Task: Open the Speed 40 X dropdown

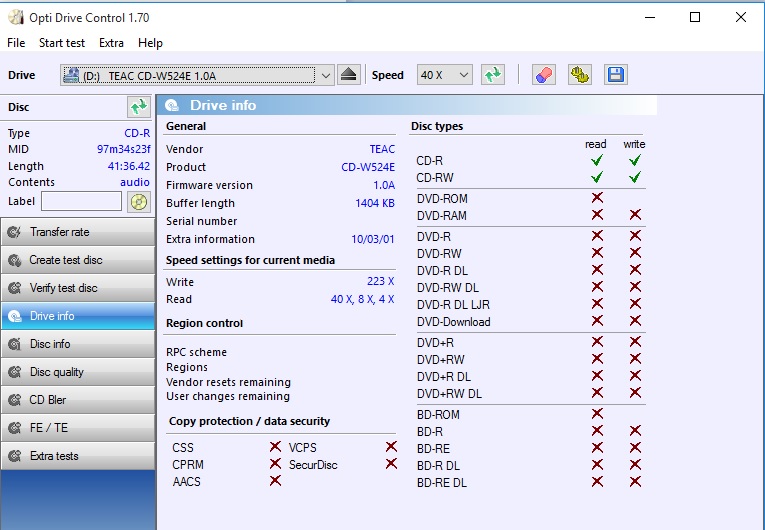Action: coord(444,75)
